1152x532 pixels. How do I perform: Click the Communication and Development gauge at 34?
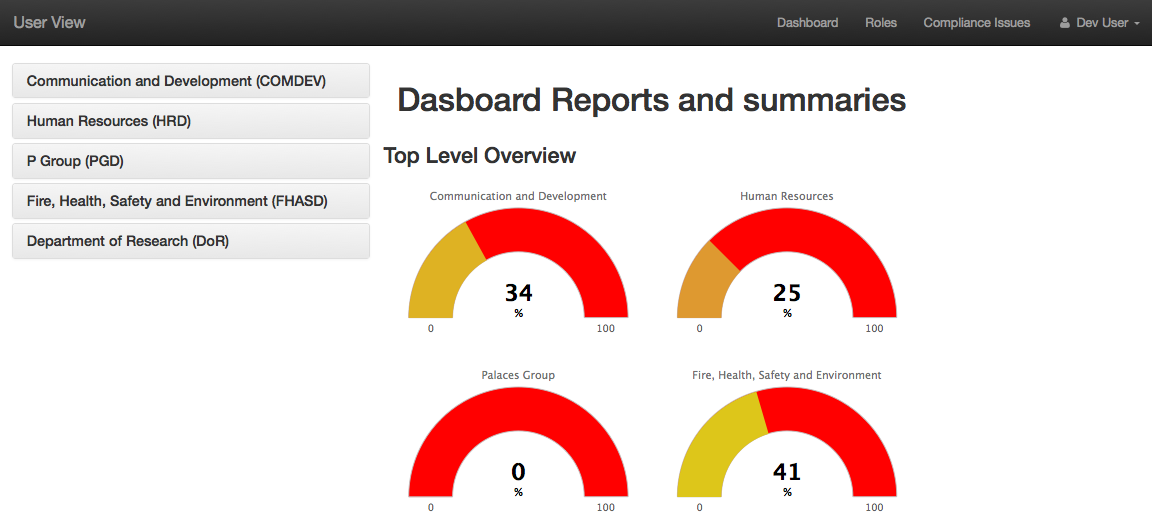(x=518, y=263)
